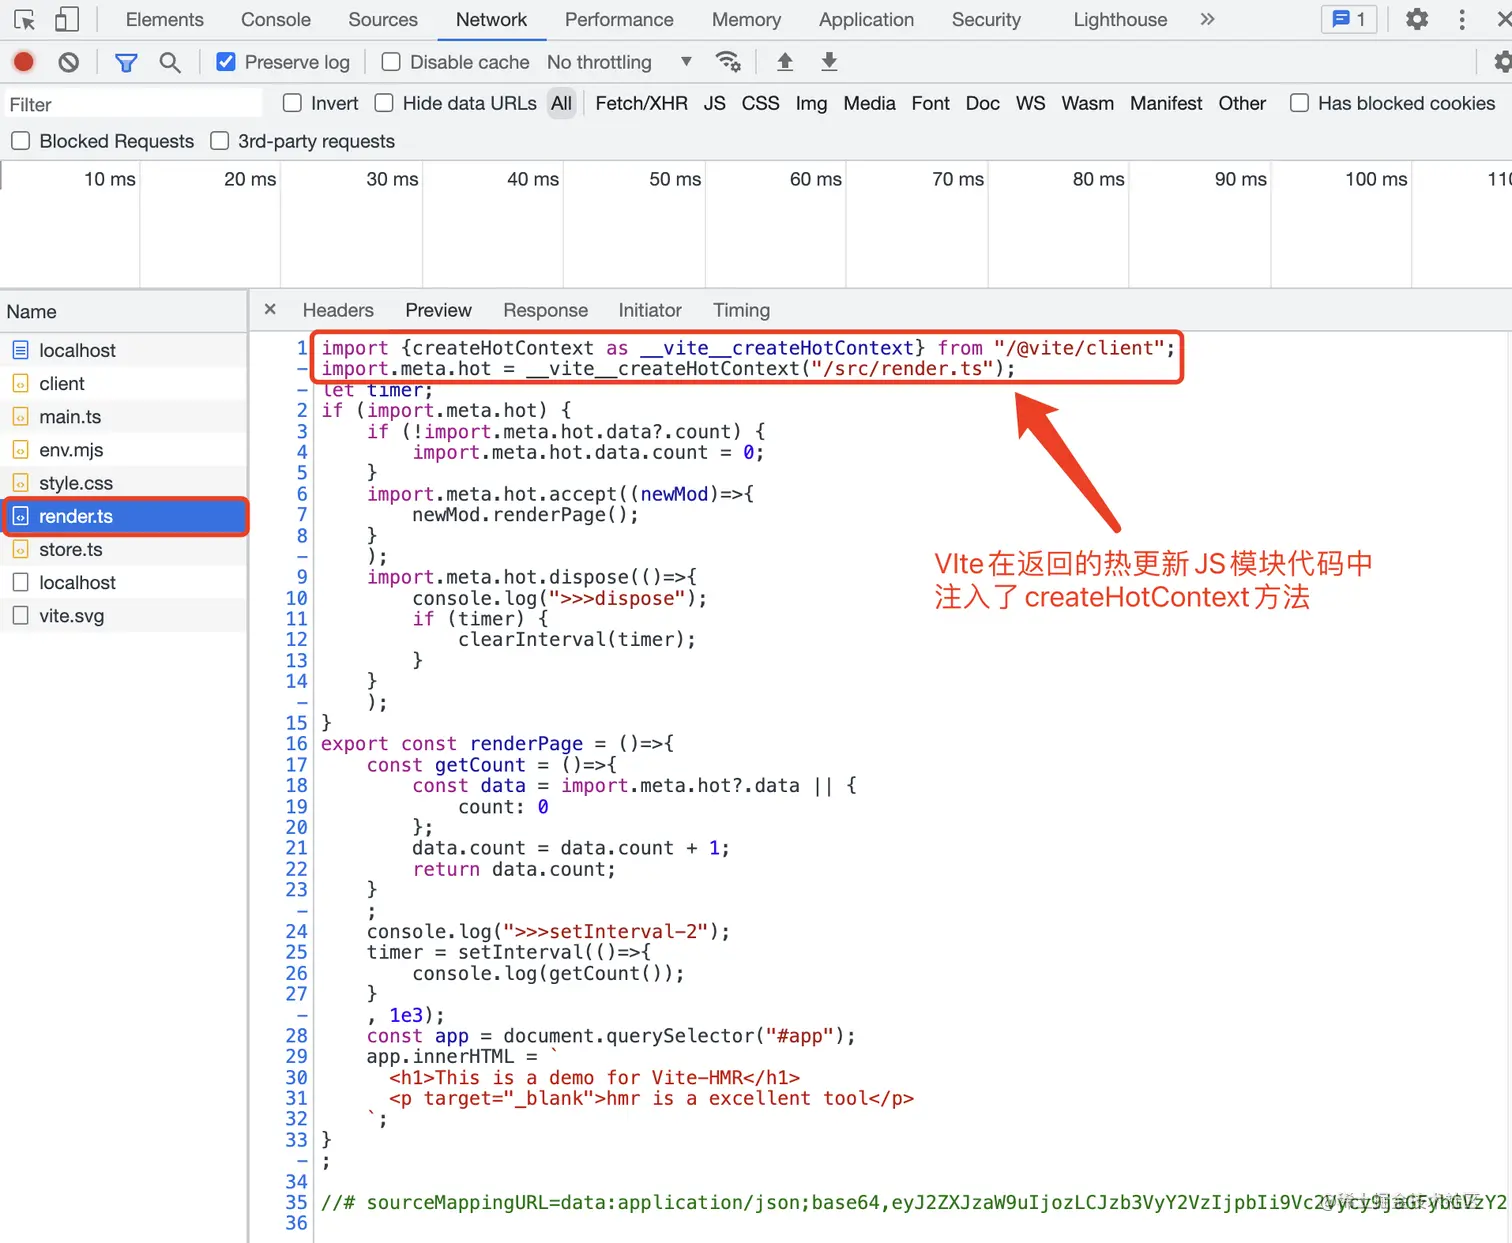1512x1243 pixels.
Task: Open the Lighthouse tab
Action: pyautogui.click(x=1120, y=19)
